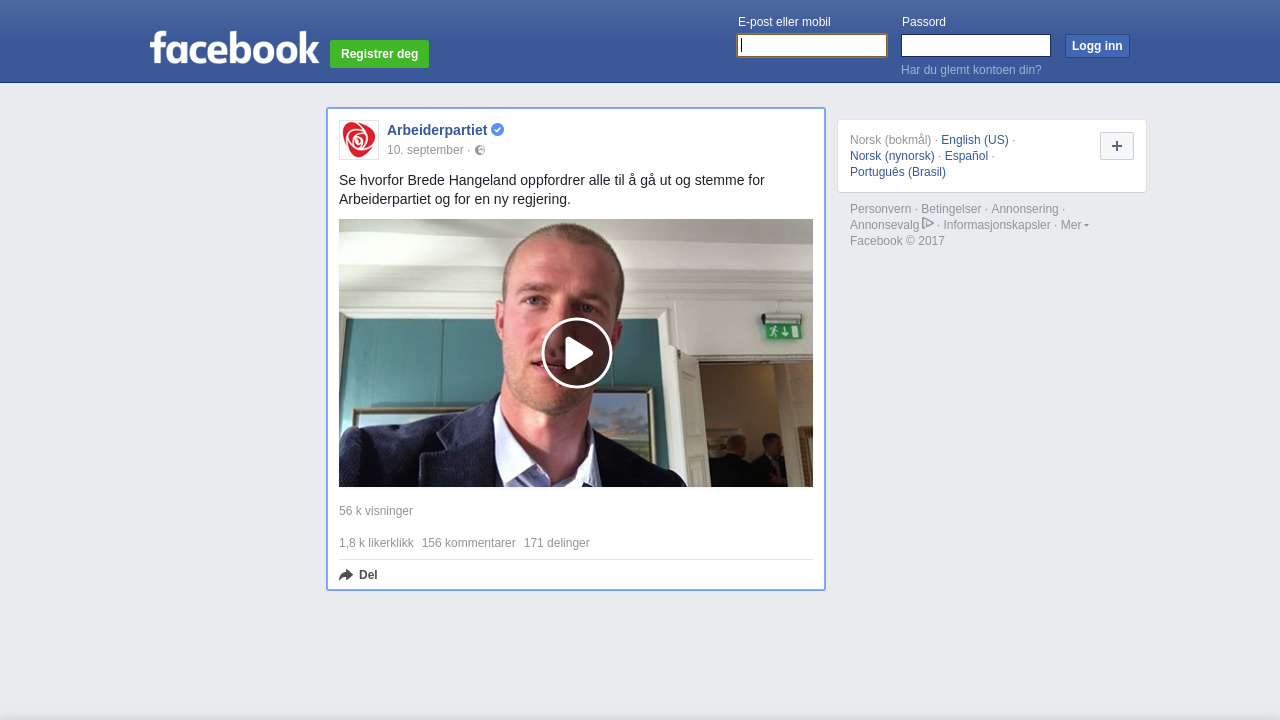The height and width of the screenshot is (720, 1280).
Task: Click the Facebook logo
Action: (x=234, y=47)
